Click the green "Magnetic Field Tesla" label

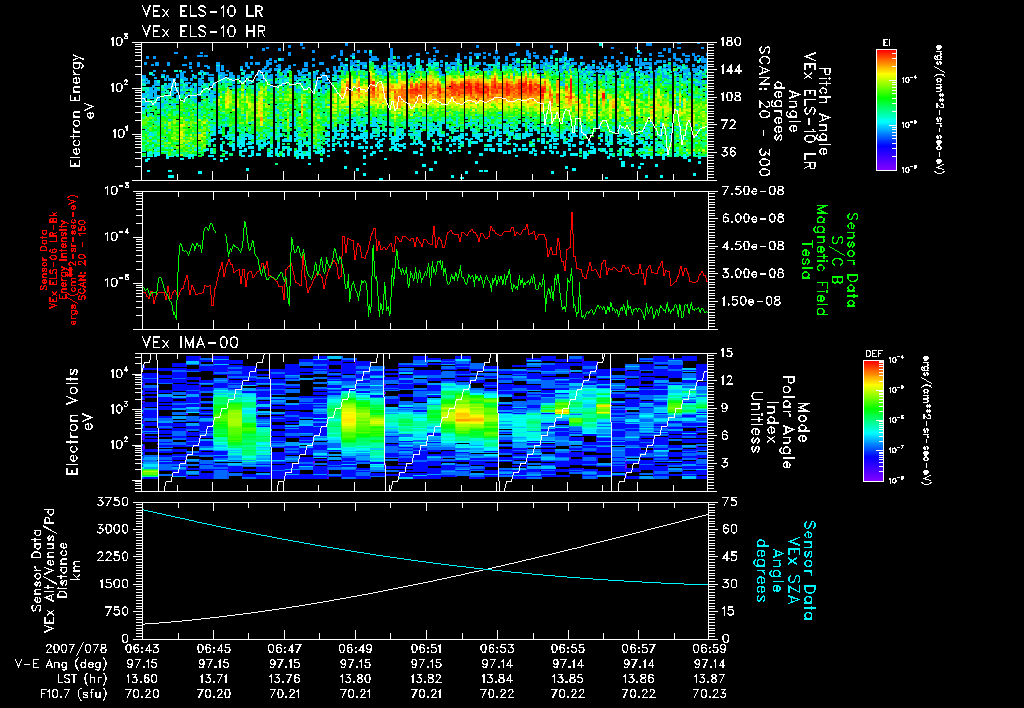tap(814, 260)
